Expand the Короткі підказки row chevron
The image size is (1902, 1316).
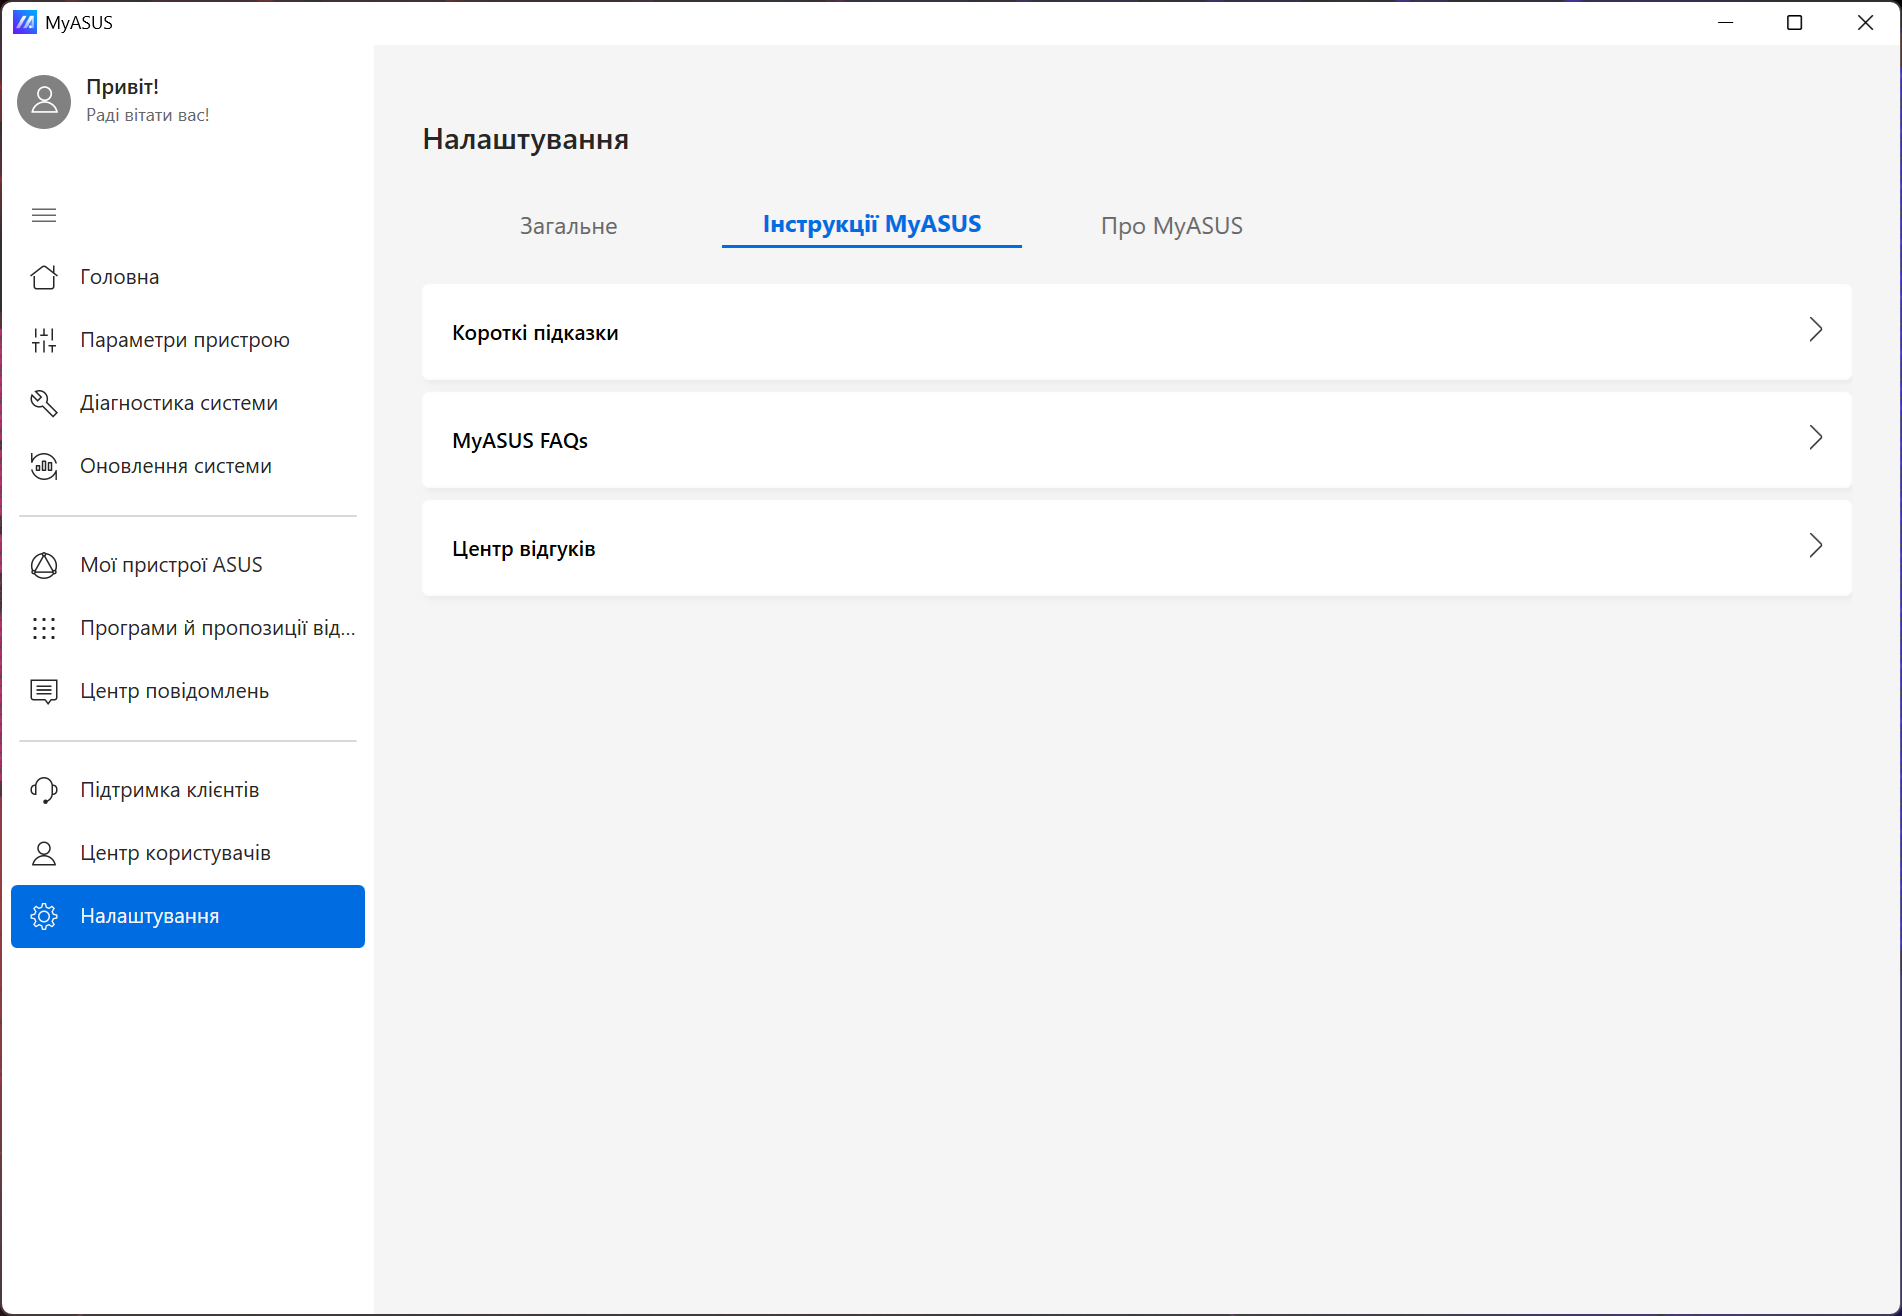tap(1815, 330)
